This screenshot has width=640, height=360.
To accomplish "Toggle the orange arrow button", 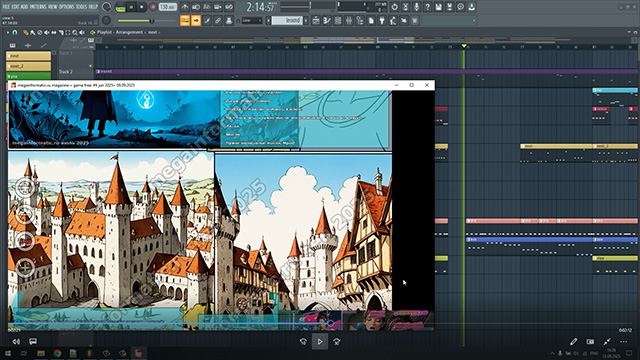I will click(x=196, y=20).
